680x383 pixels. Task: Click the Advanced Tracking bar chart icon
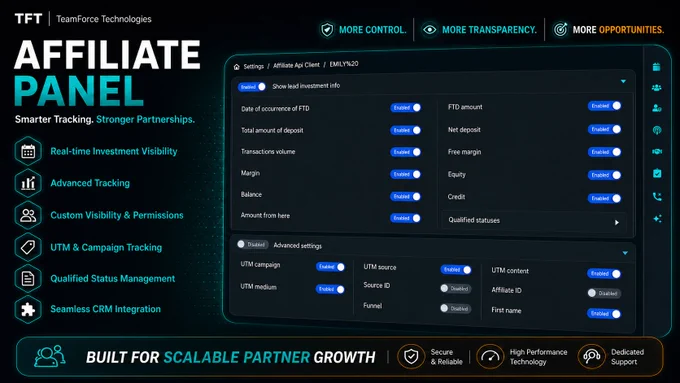(28, 183)
